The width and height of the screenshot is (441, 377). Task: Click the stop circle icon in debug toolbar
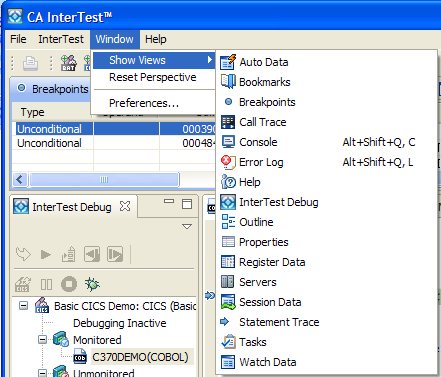click(69, 284)
